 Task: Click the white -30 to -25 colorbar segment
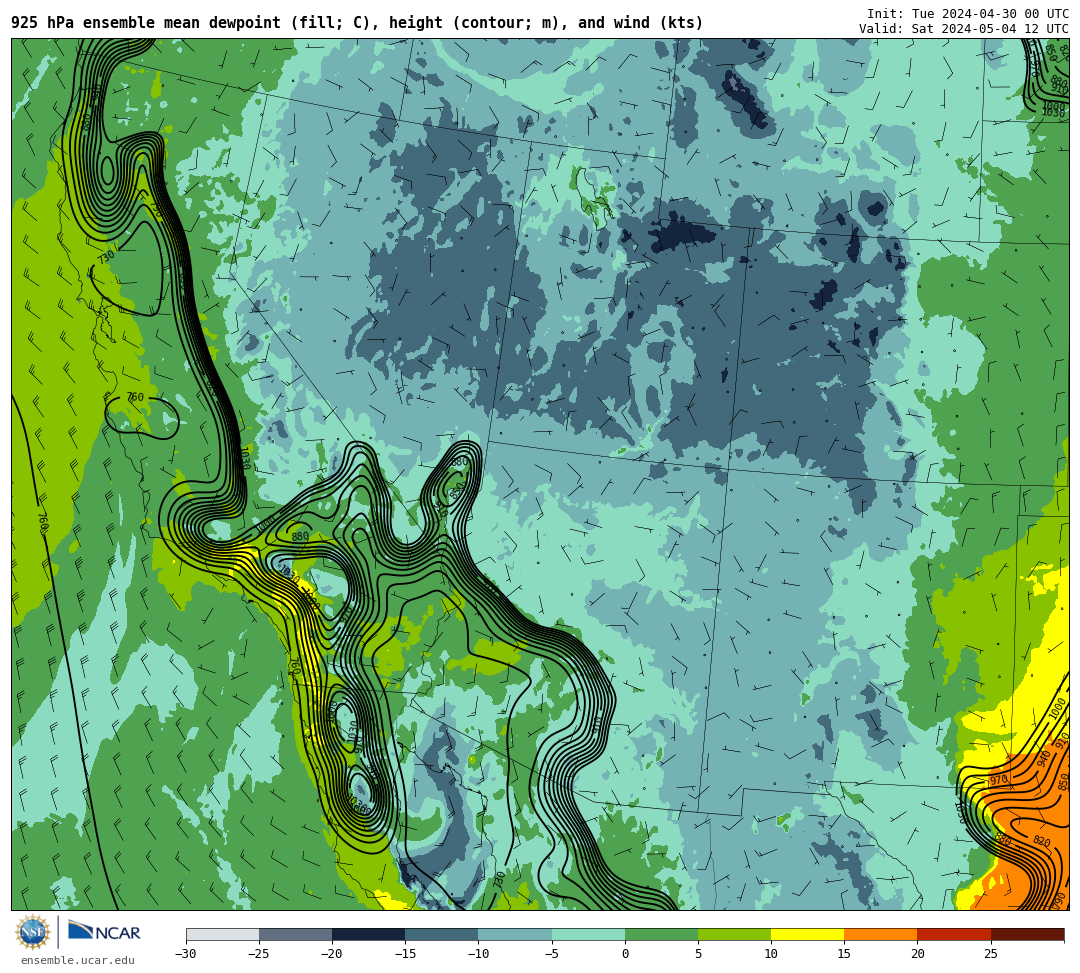[222, 934]
